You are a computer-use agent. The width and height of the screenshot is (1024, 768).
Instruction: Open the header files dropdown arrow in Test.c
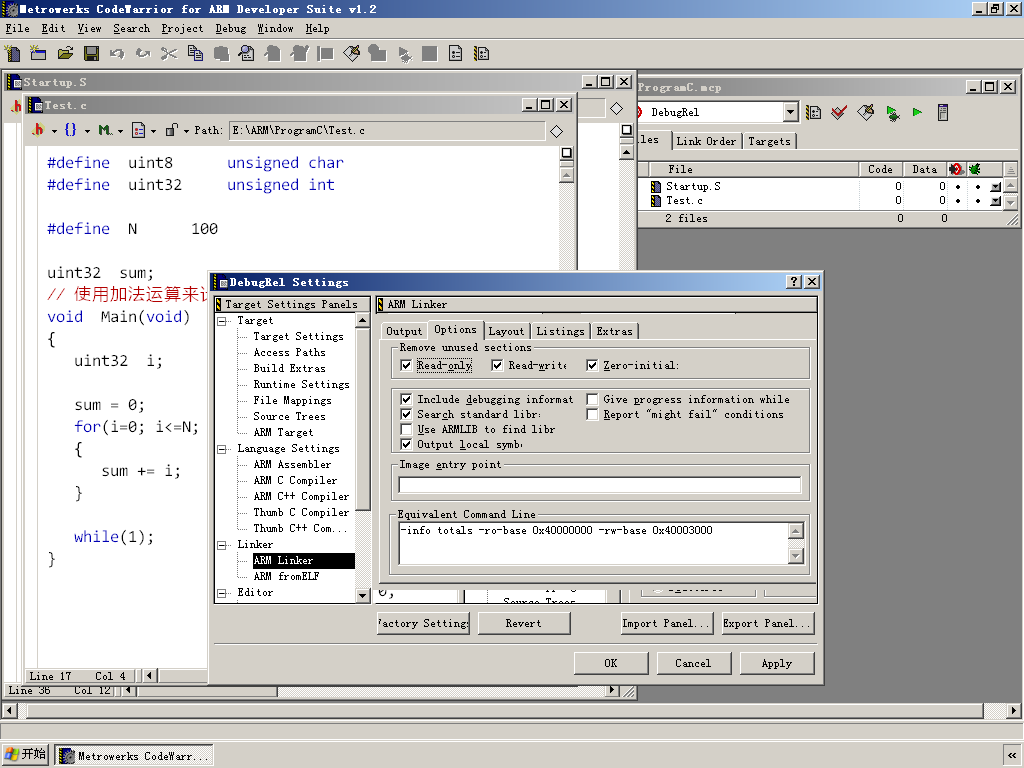pos(54,131)
